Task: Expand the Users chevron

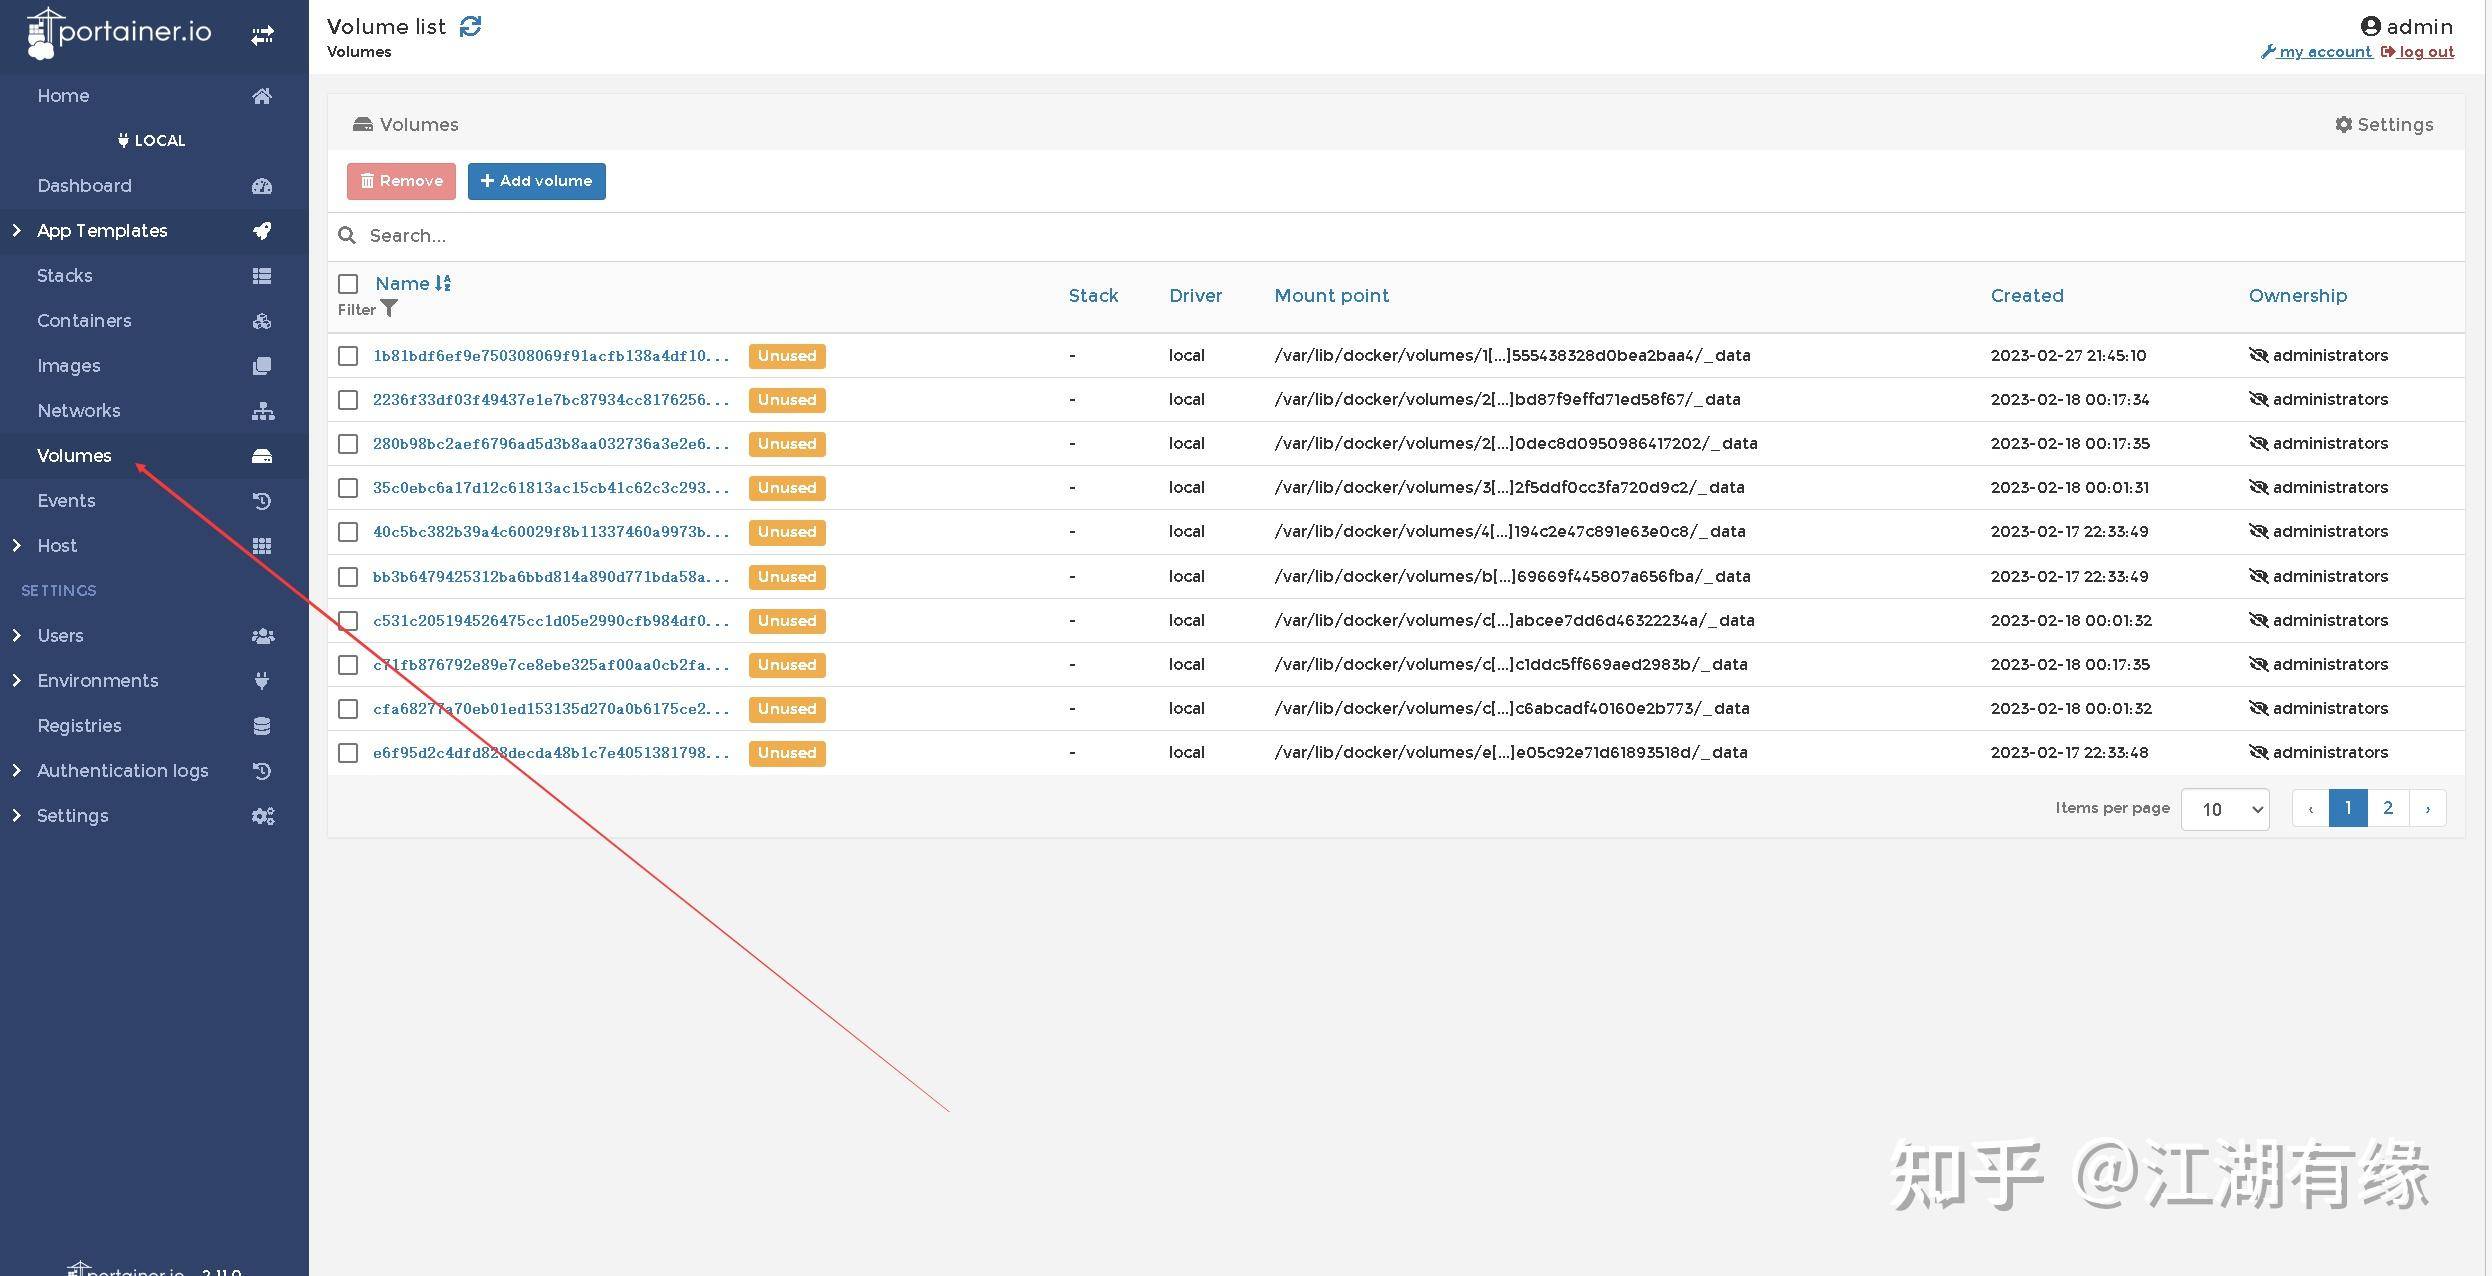Action: click(16, 636)
